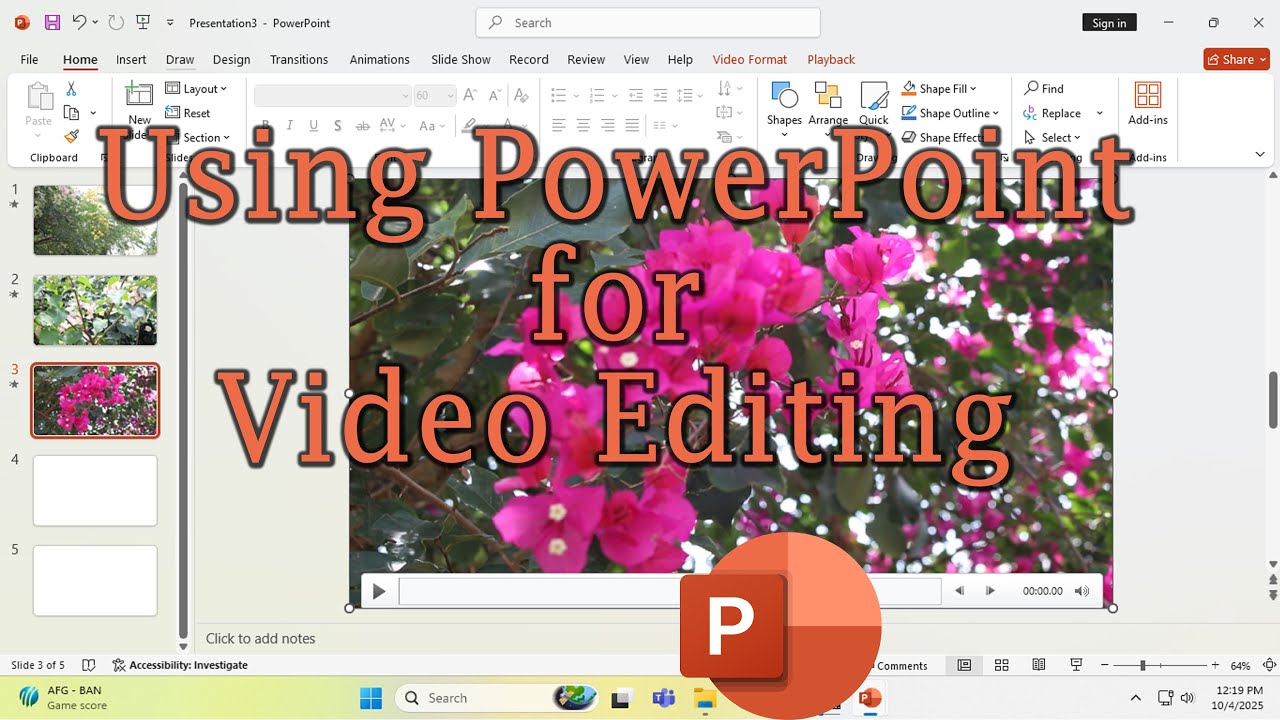Click Find in the Editing group

[x=1043, y=89]
